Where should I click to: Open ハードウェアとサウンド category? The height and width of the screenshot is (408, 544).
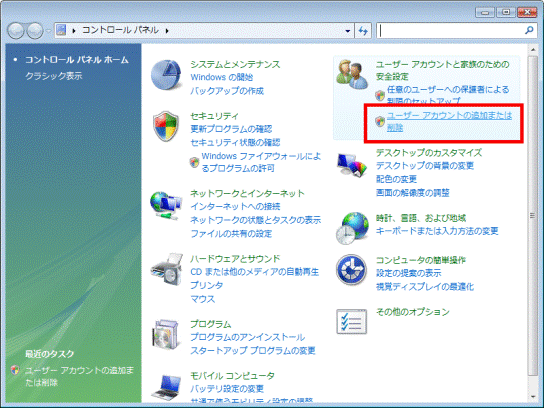point(235,258)
